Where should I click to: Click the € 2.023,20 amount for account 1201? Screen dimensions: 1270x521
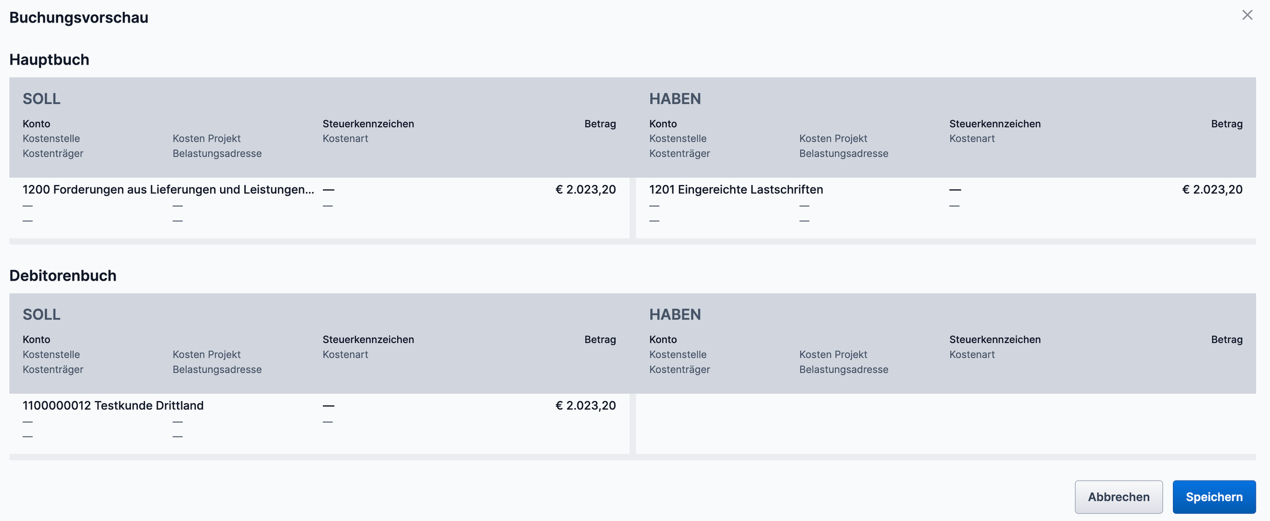[x=1212, y=189]
